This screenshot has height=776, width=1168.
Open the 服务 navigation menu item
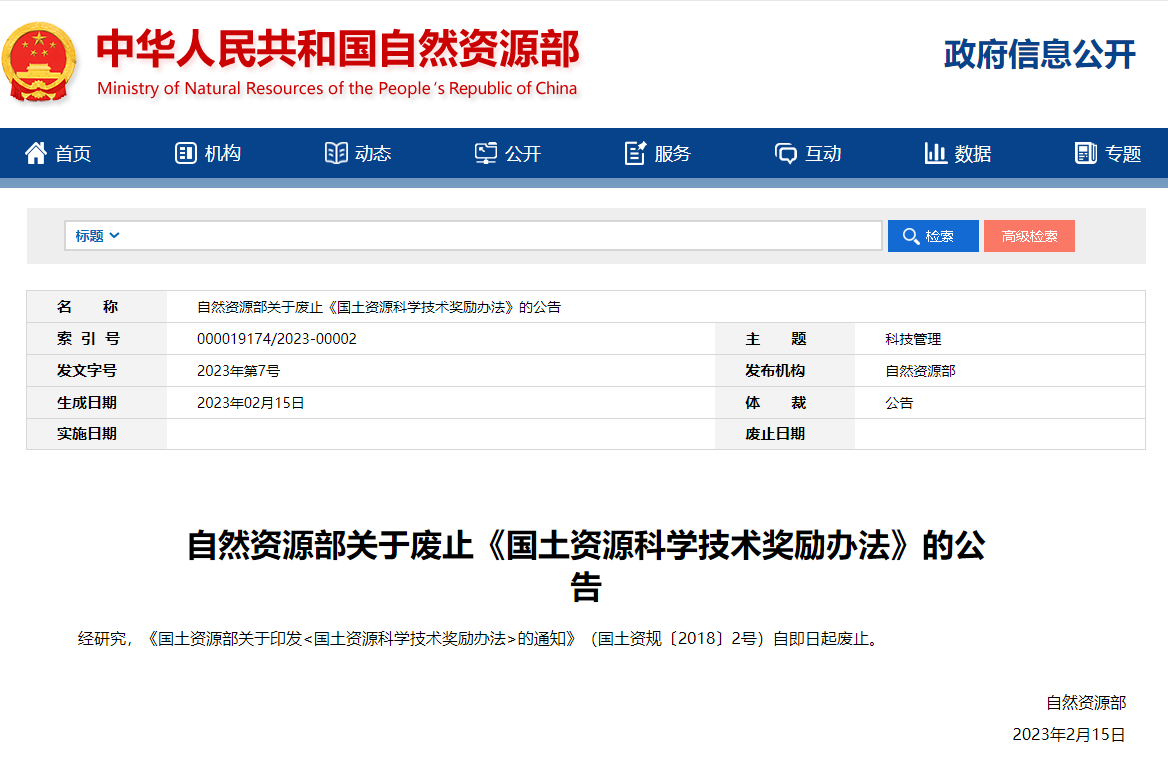[x=672, y=153]
